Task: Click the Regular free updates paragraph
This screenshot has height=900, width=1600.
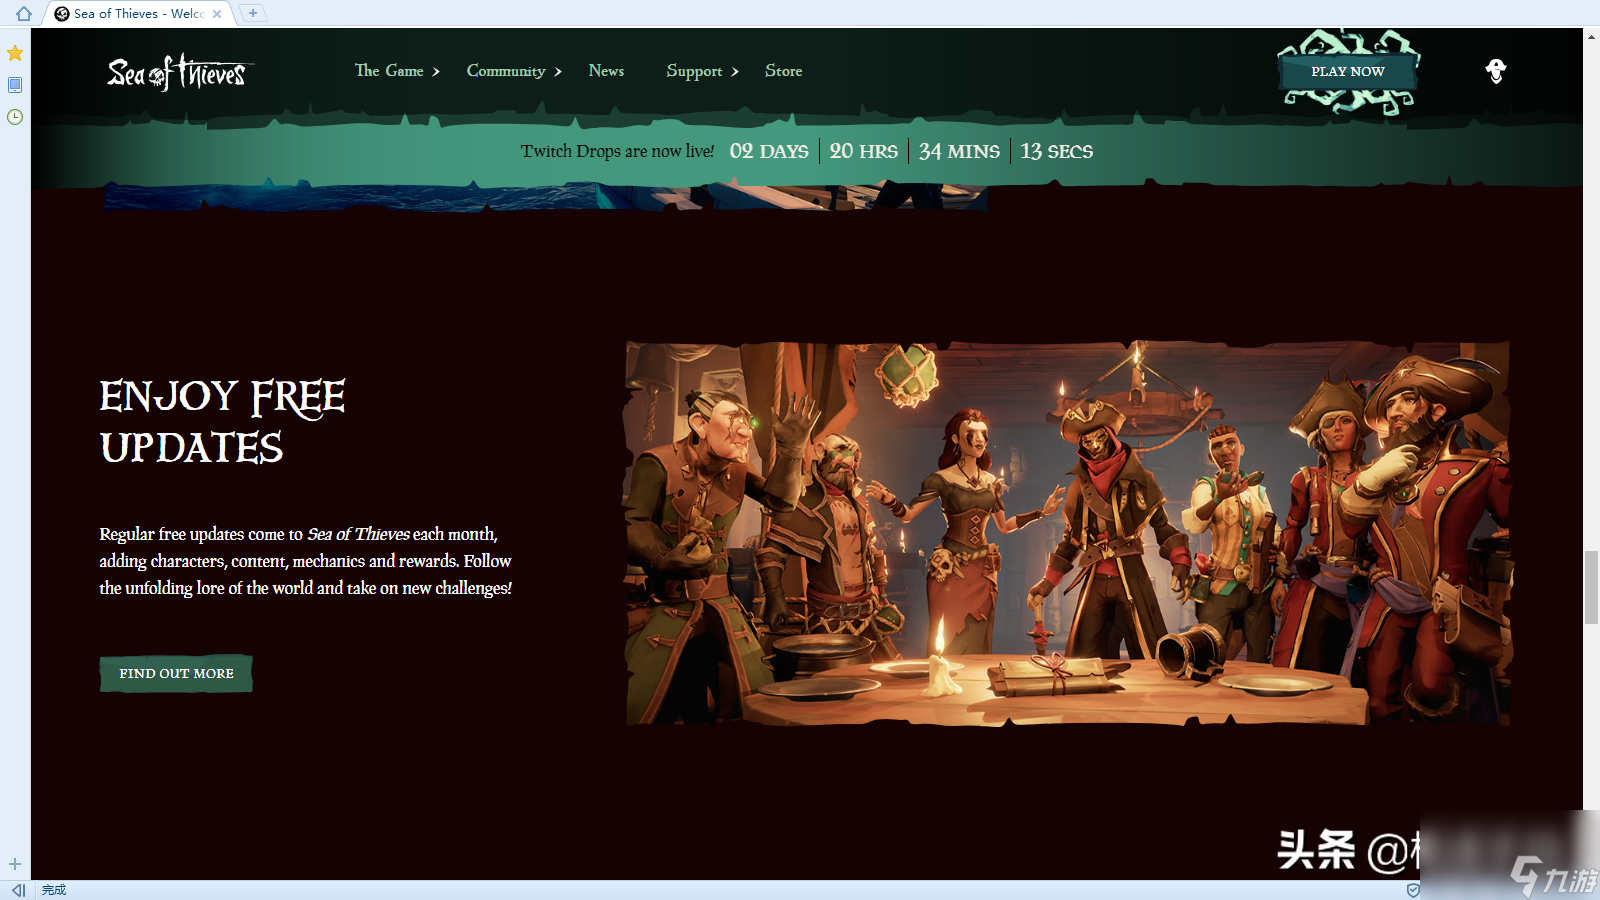Action: click(305, 561)
